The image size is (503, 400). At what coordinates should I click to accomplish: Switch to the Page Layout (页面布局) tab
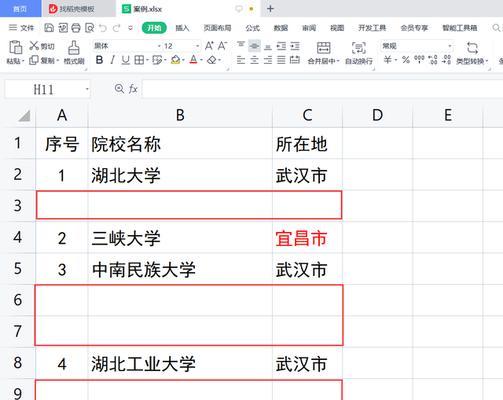pos(217,28)
